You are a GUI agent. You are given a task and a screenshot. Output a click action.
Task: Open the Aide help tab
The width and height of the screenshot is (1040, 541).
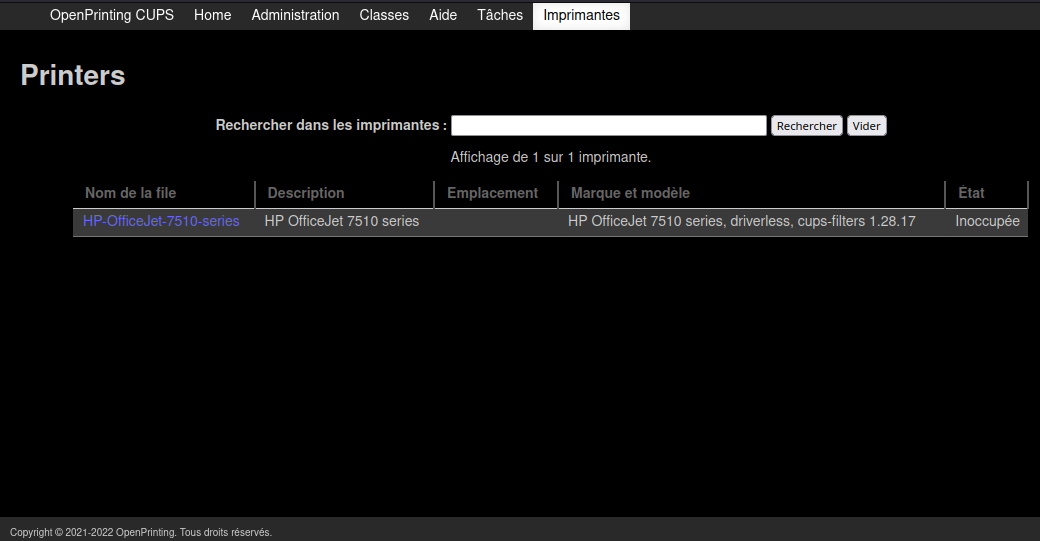pos(443,15)
